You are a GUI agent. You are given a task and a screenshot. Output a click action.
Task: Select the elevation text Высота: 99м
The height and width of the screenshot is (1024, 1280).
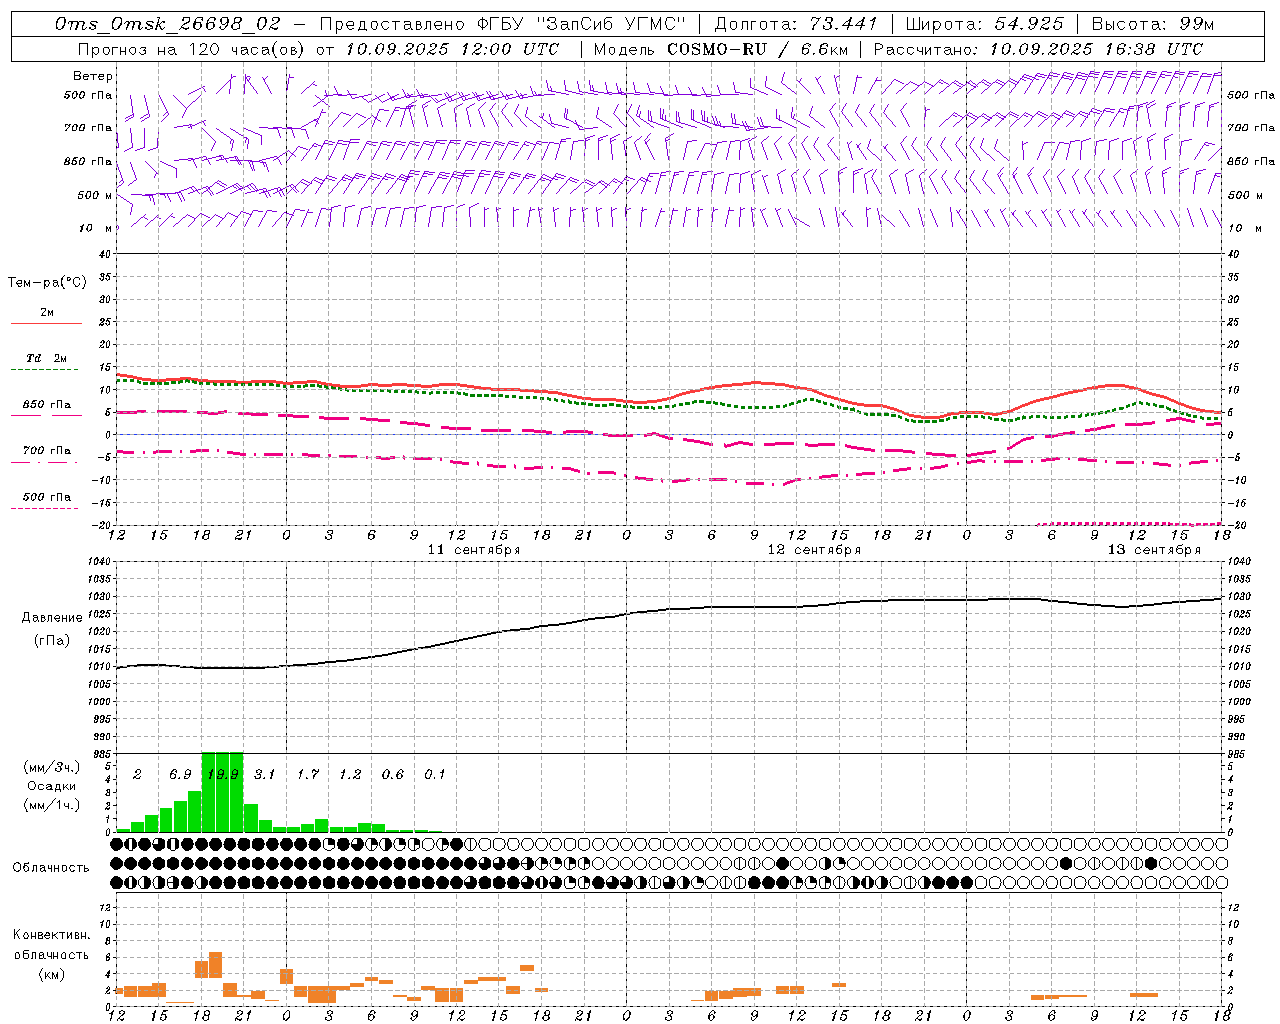click(1153, 24)
